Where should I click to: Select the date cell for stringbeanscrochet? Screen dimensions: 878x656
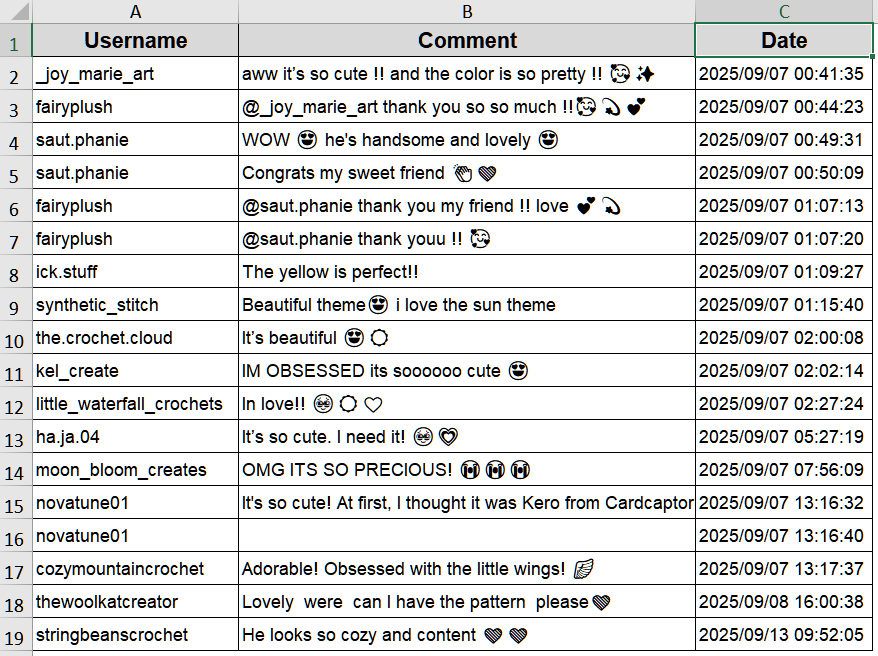(784, 635)
